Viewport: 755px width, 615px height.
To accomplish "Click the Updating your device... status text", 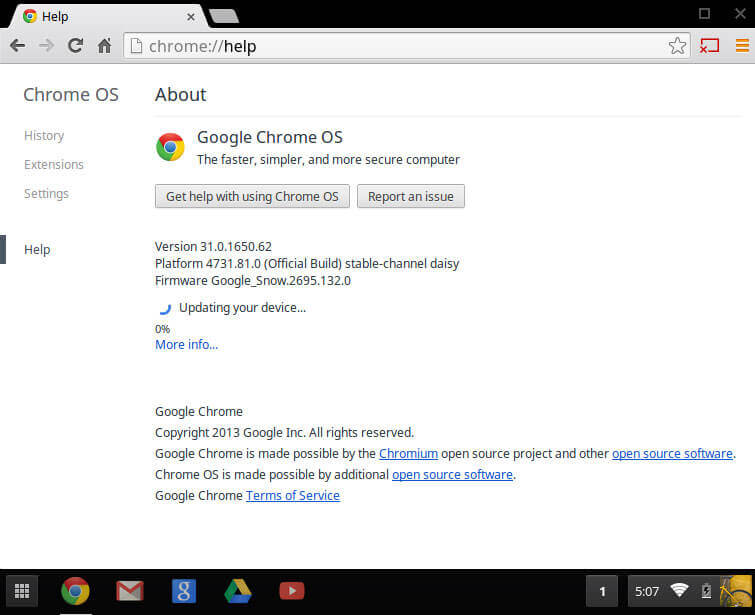I will click(x=243, y=308).
